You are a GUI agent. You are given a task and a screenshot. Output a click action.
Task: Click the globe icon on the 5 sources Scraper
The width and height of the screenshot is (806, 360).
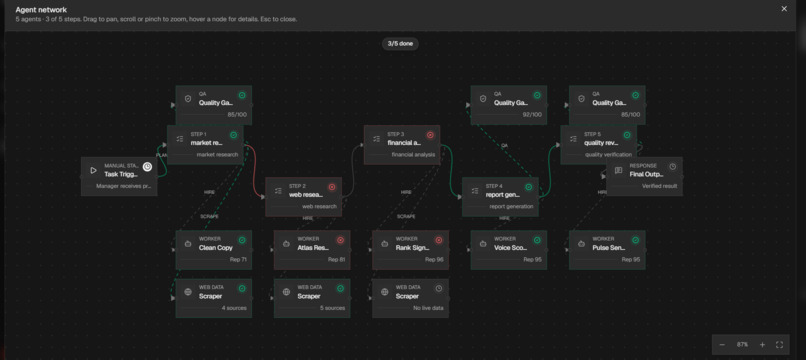286,292
